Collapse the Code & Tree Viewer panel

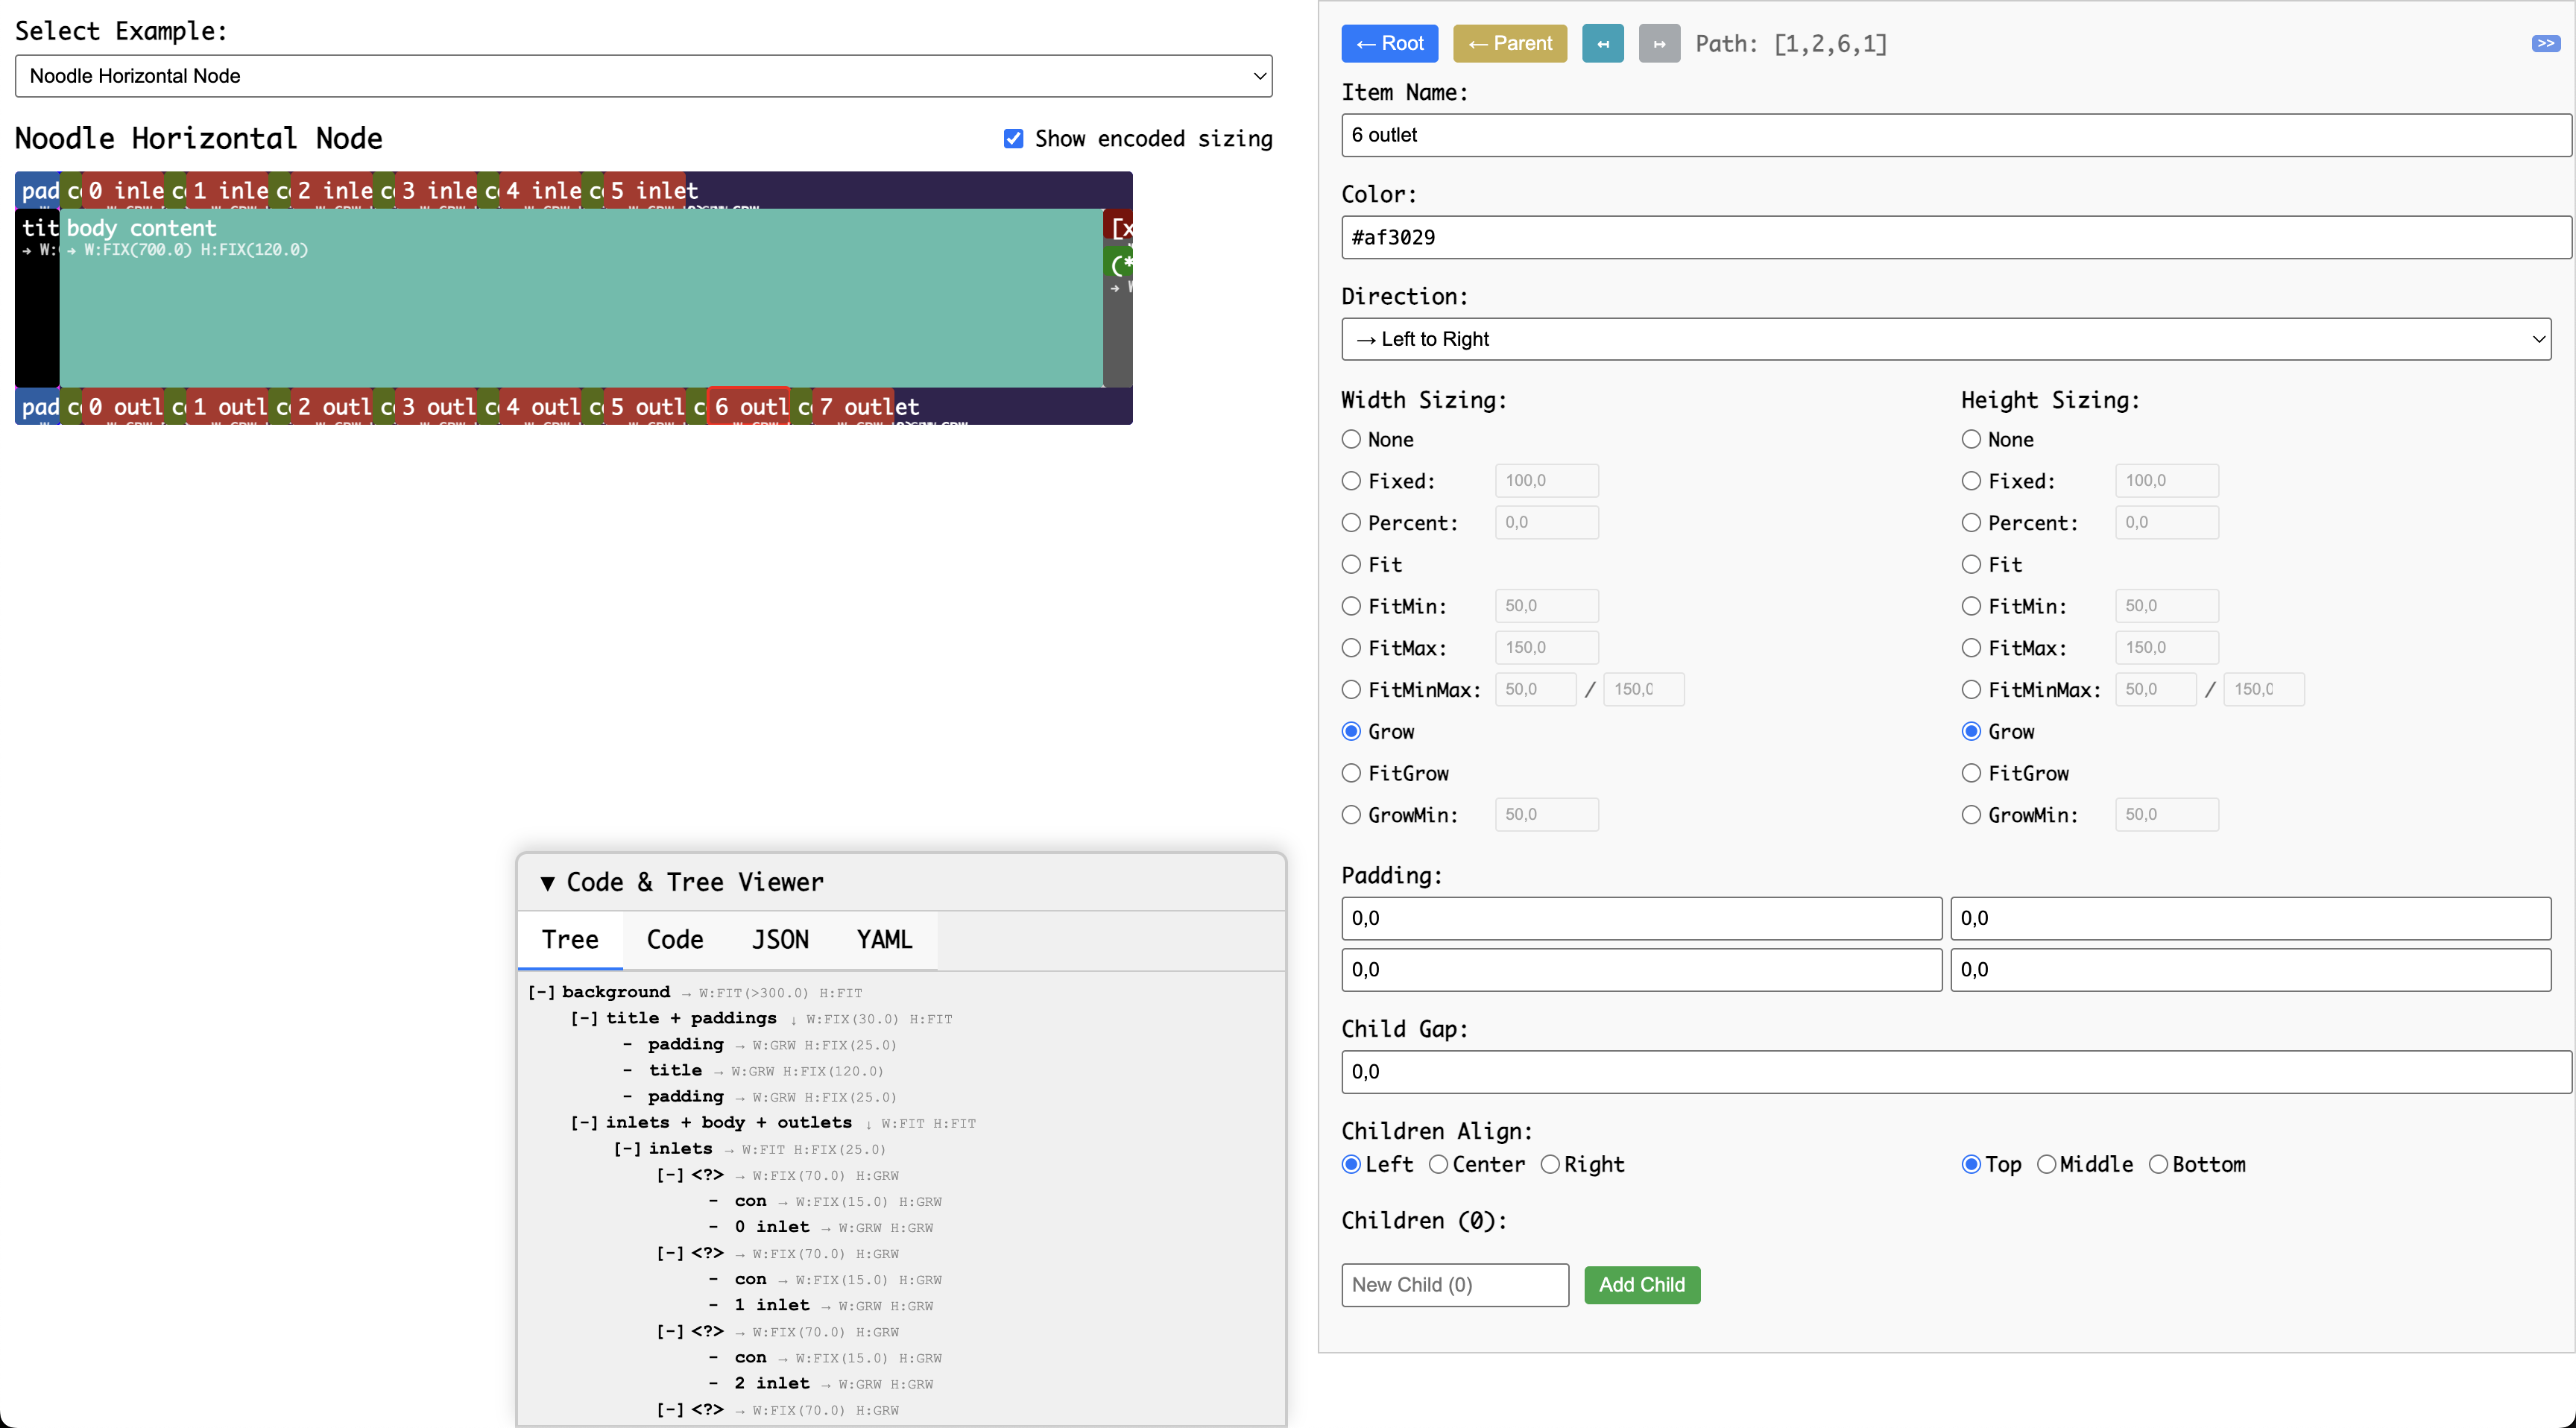(x=548, y=882)
